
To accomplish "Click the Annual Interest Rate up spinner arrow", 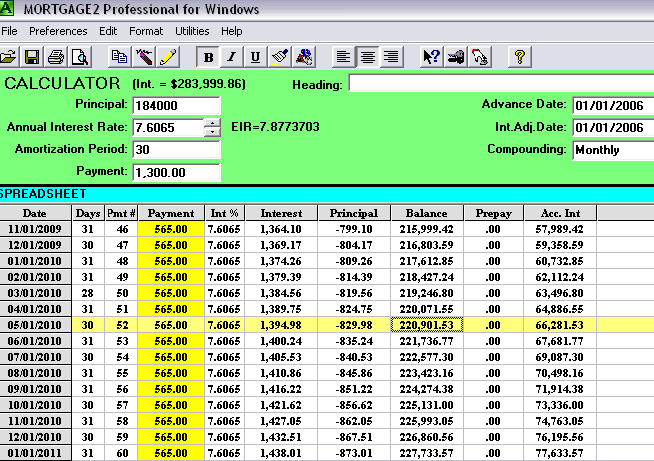I will click(x=211, y=123).
